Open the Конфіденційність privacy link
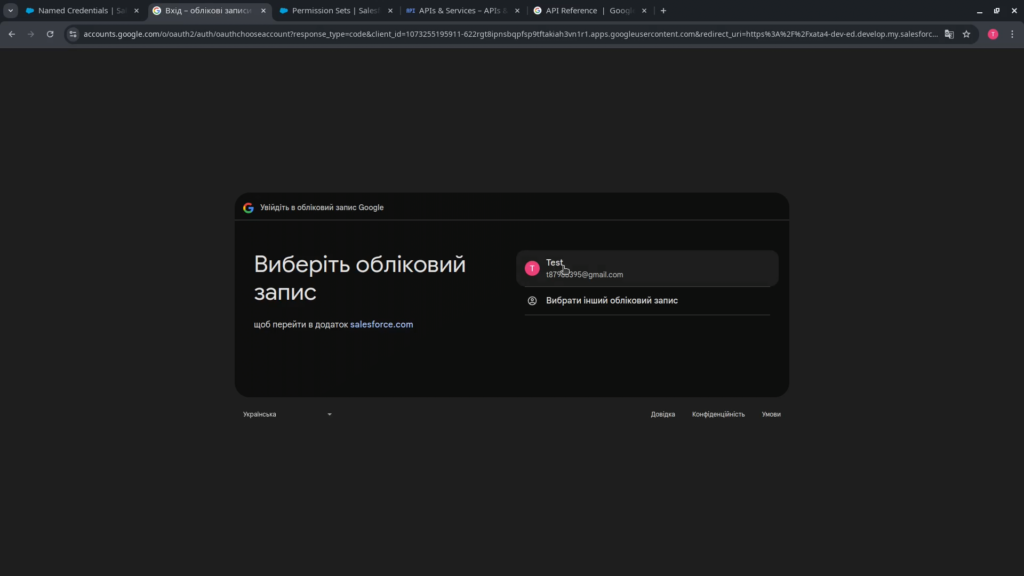Screen dimensions: 1024x576 (718, 414)
